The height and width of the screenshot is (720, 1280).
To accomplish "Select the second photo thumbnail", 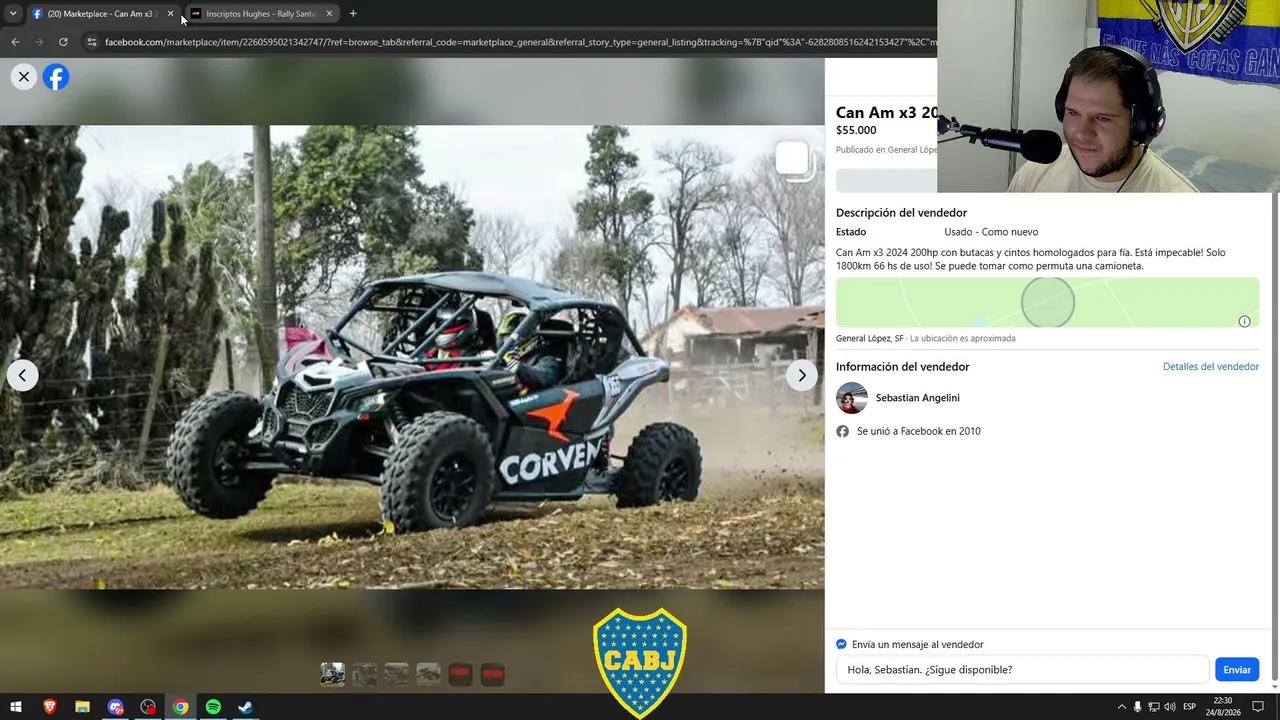I will click(x=365, y=674).
